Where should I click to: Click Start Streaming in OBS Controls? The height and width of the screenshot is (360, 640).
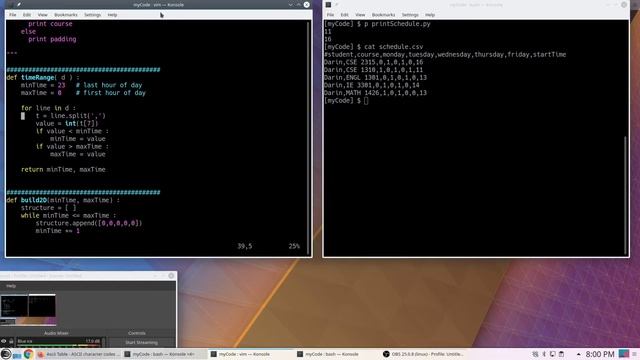141,342
